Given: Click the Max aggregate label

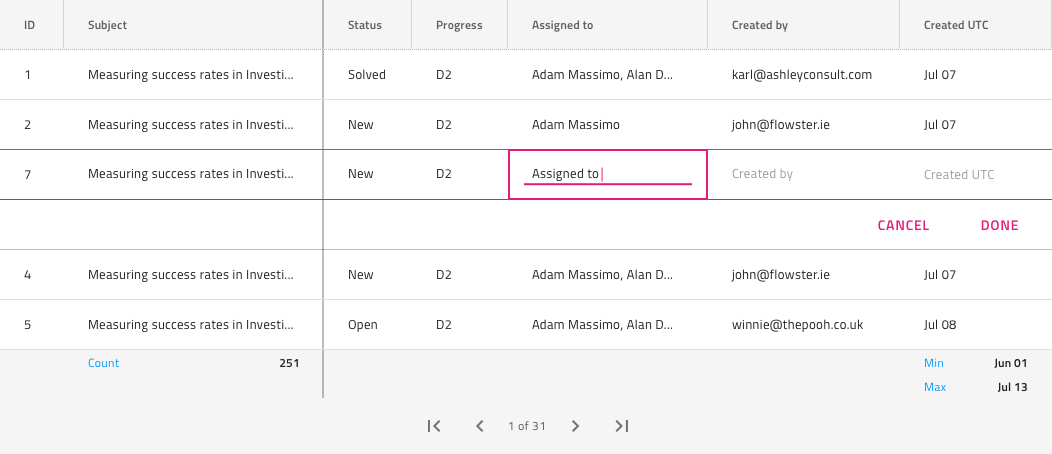Looking at the screenshot, I should 935,387.
